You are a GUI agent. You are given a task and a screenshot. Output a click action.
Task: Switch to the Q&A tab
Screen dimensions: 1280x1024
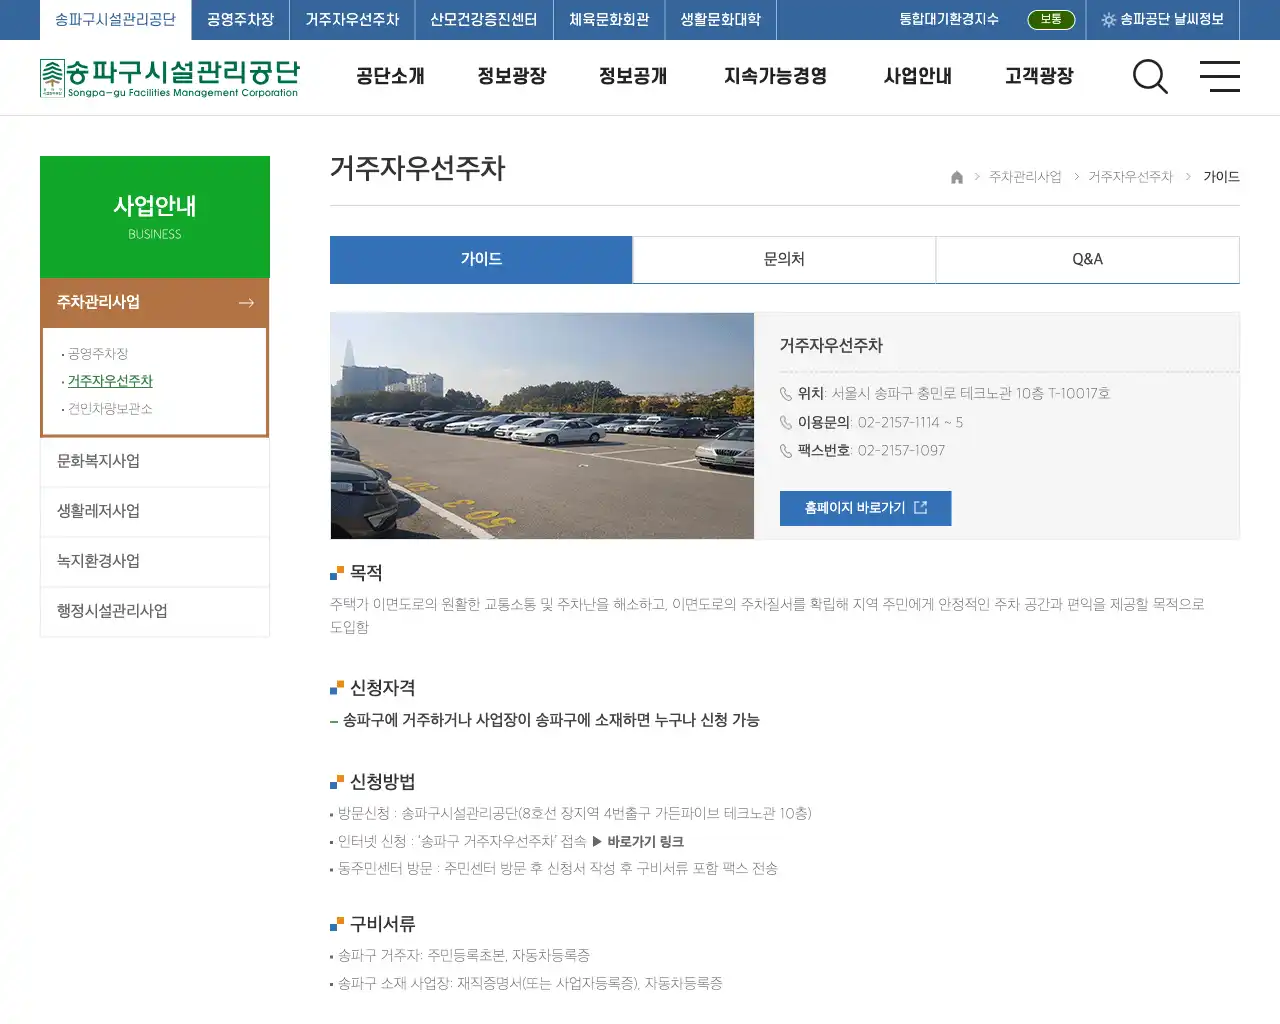1087,259
